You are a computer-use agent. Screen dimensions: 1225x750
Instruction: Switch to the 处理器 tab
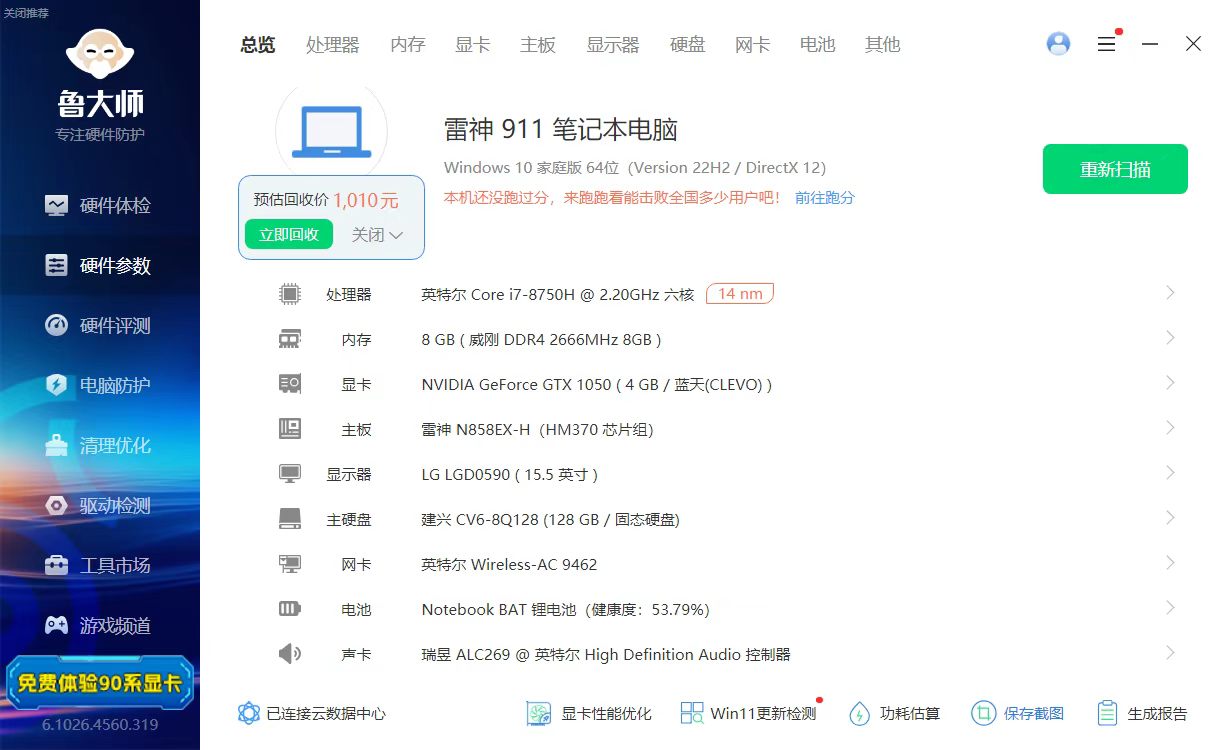click(x=332, y=45)
